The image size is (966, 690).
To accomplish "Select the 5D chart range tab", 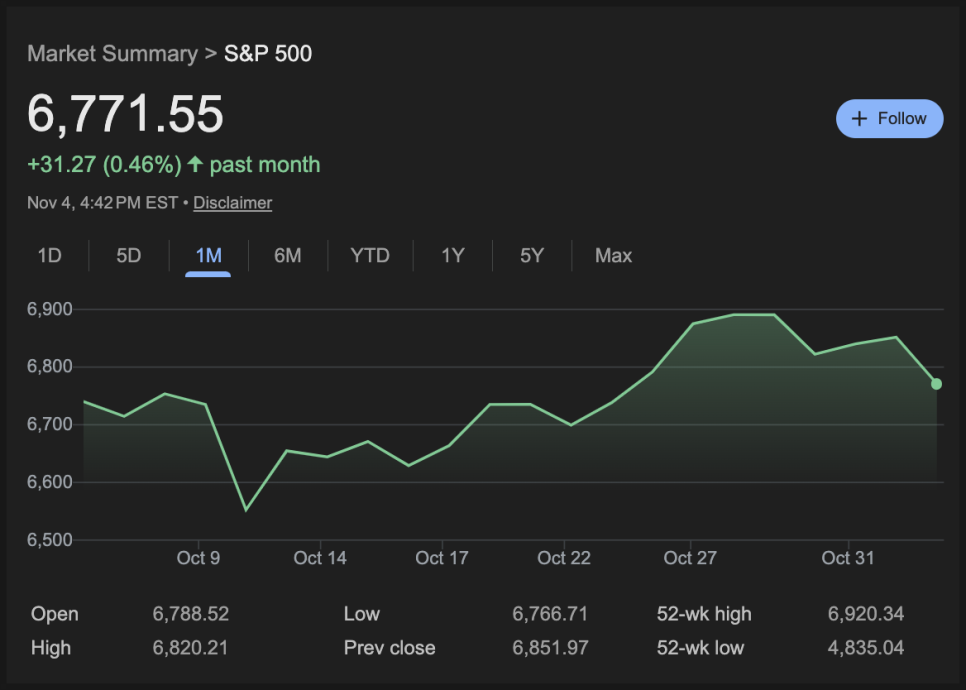I will (128, 256).
